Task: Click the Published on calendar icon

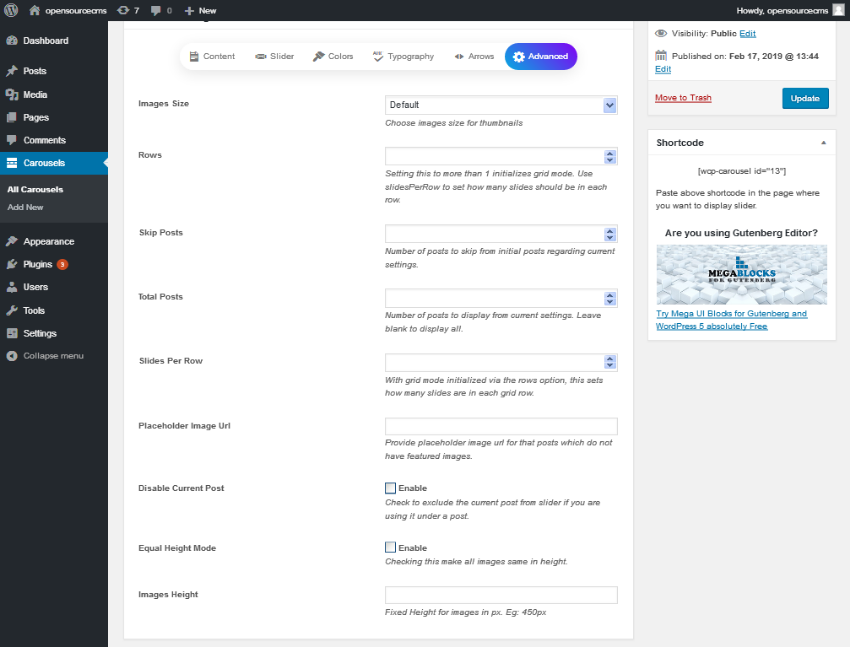Action: [661, 56]
